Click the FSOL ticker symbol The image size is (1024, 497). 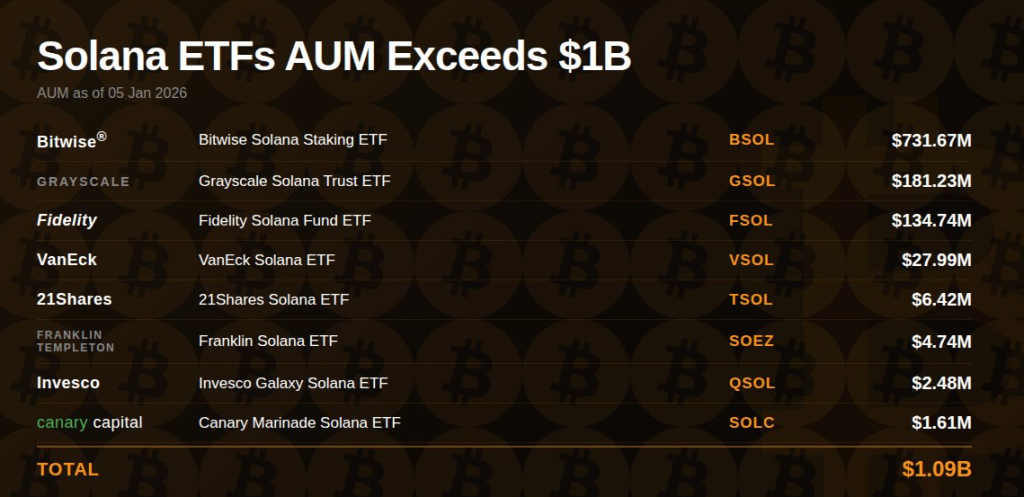point(752,220)
